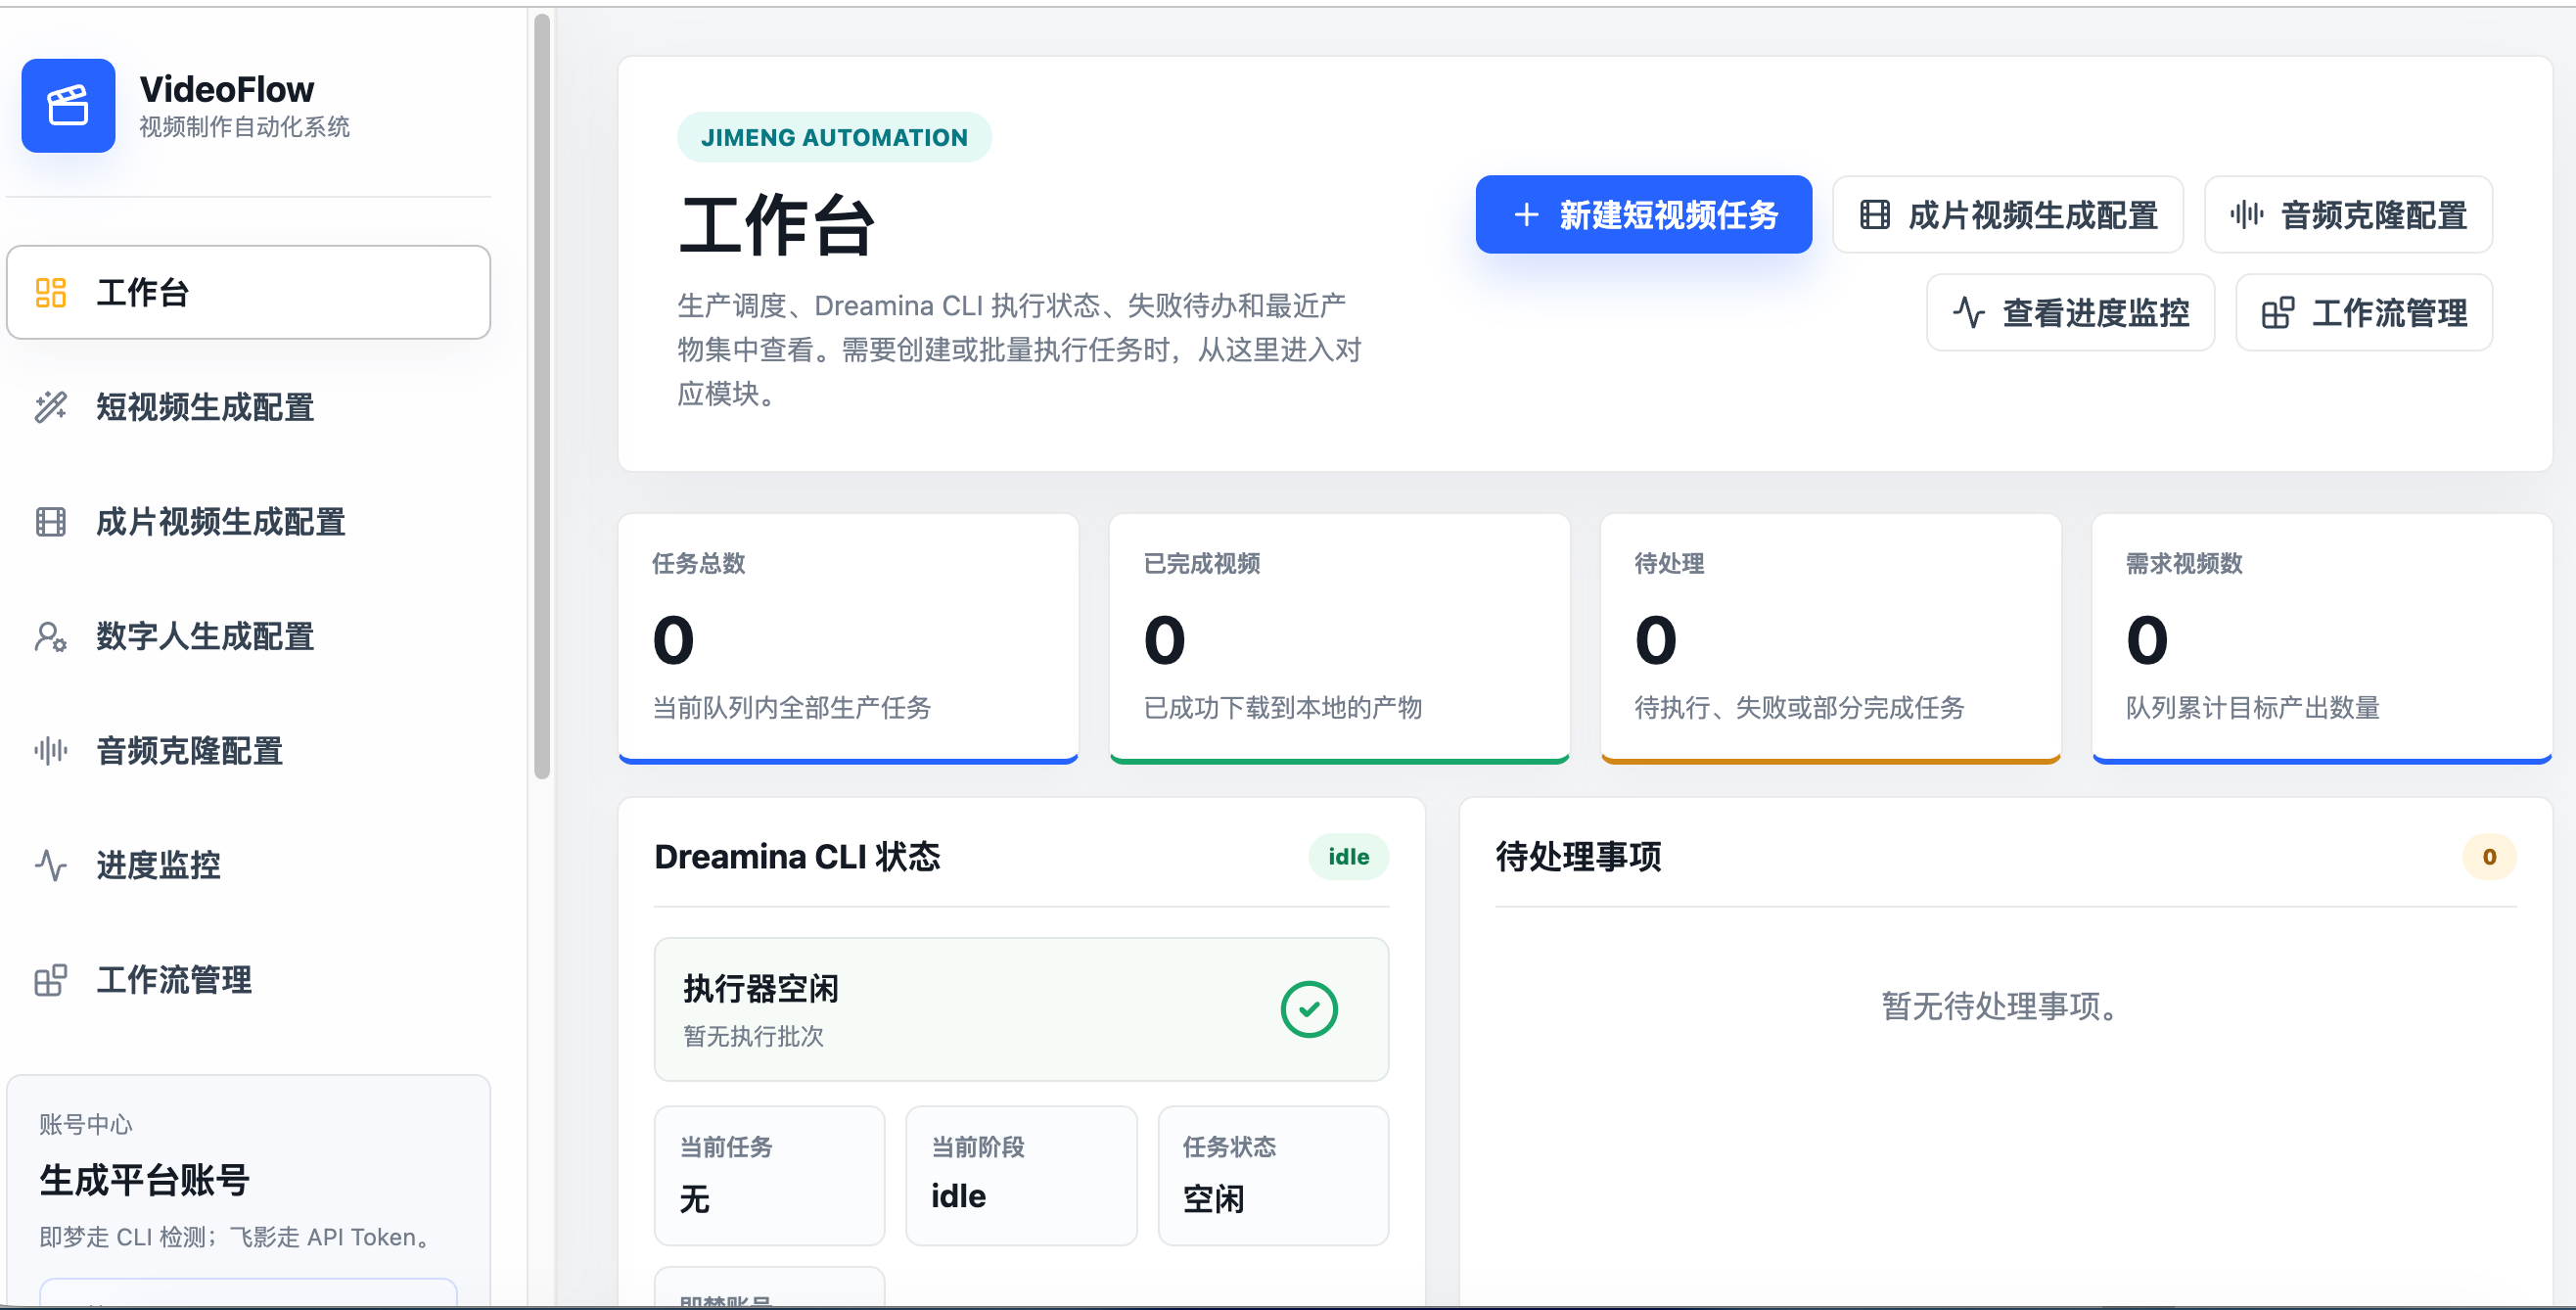Click text 当前队列内全部生产任务

[791, 708]
